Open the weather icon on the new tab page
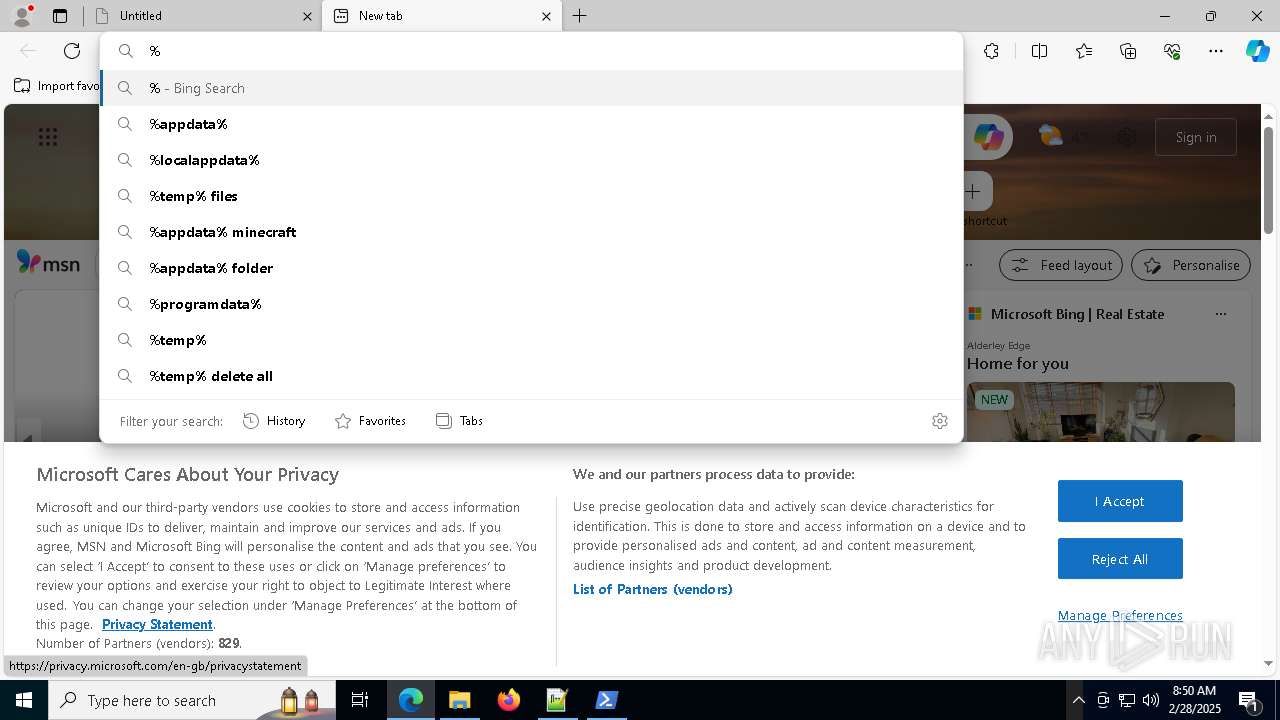This screenshot has height=720, width=1280. click(1050, 136)
